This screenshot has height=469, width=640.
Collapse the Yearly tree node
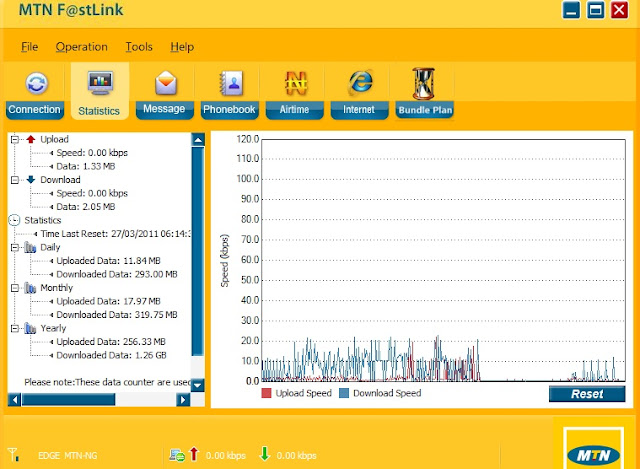coord(15,328)
